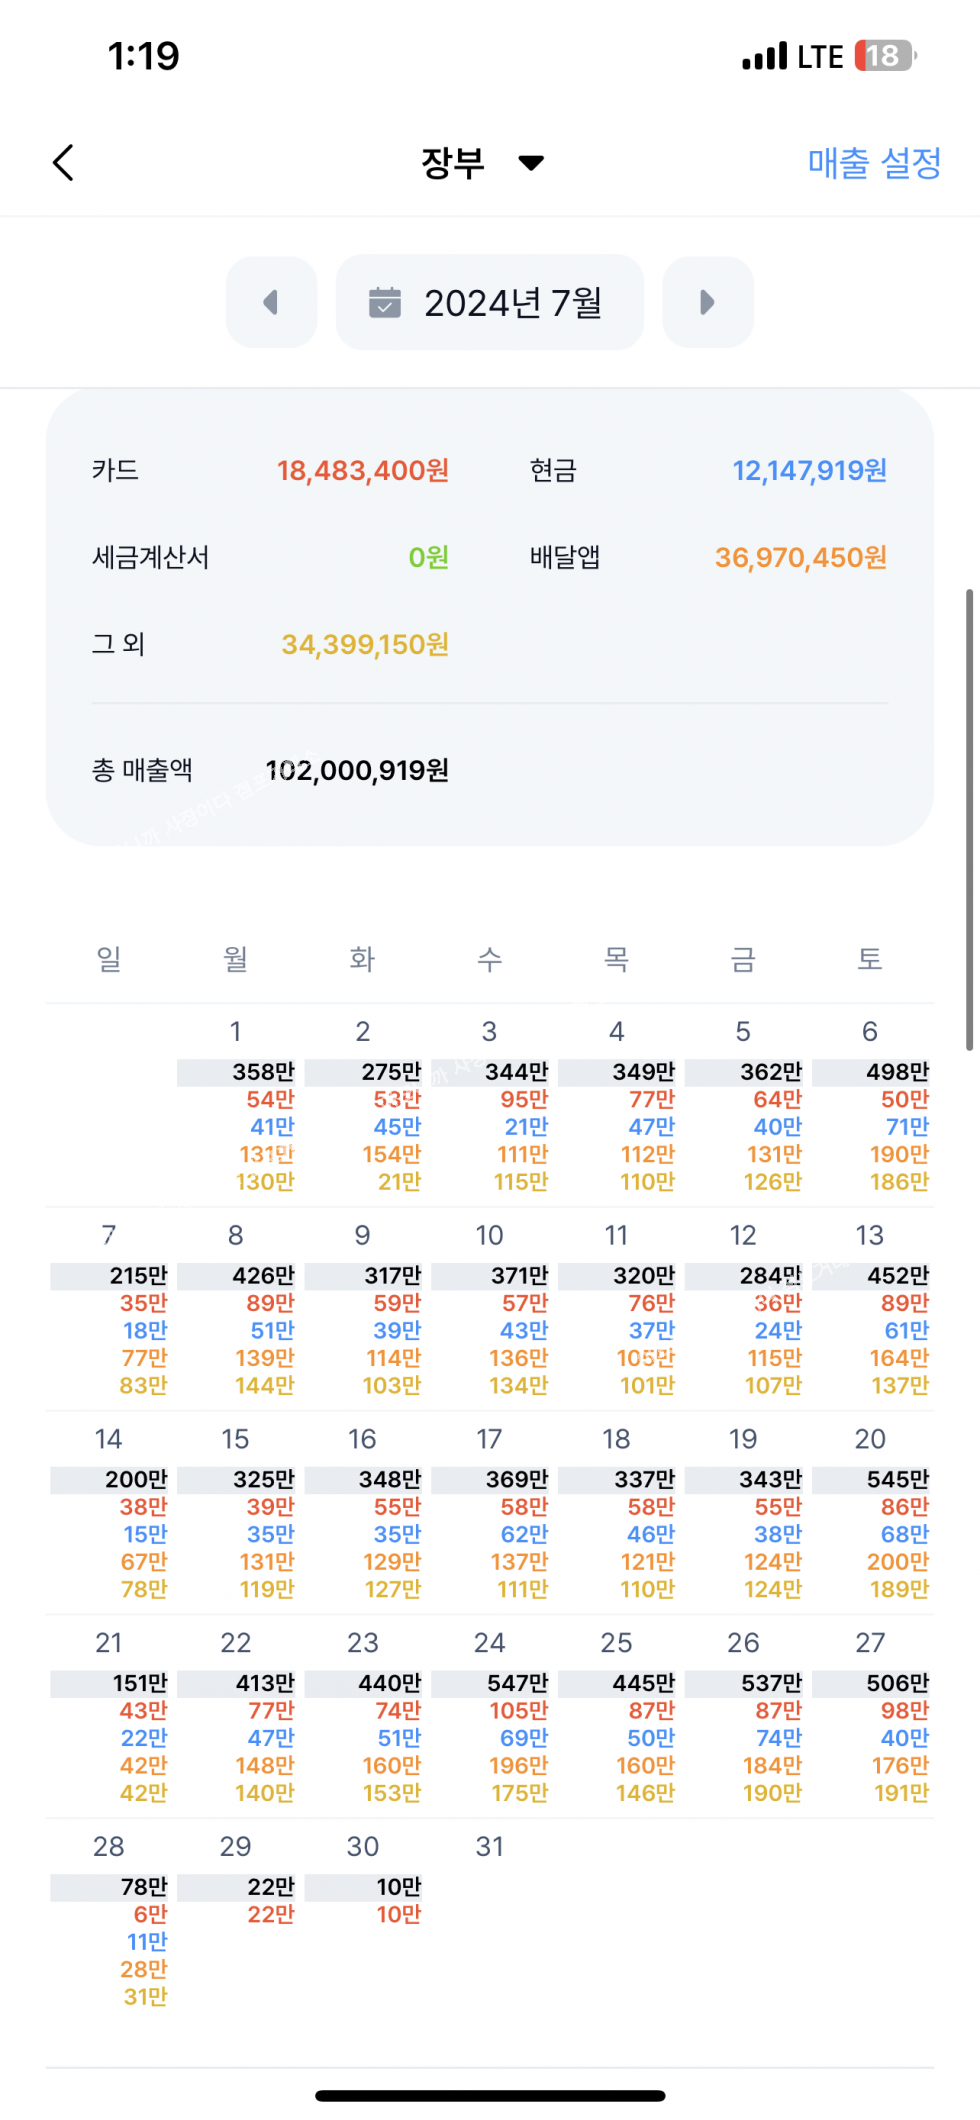Tap the 배달앱 sales amount 36,970,450원
This screenshot has height=2120, width=980.
point(800,558)
